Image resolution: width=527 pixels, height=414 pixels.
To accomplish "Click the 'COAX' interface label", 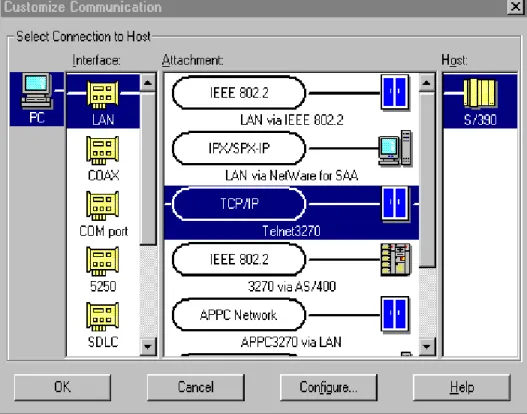I will coord(103,175).
